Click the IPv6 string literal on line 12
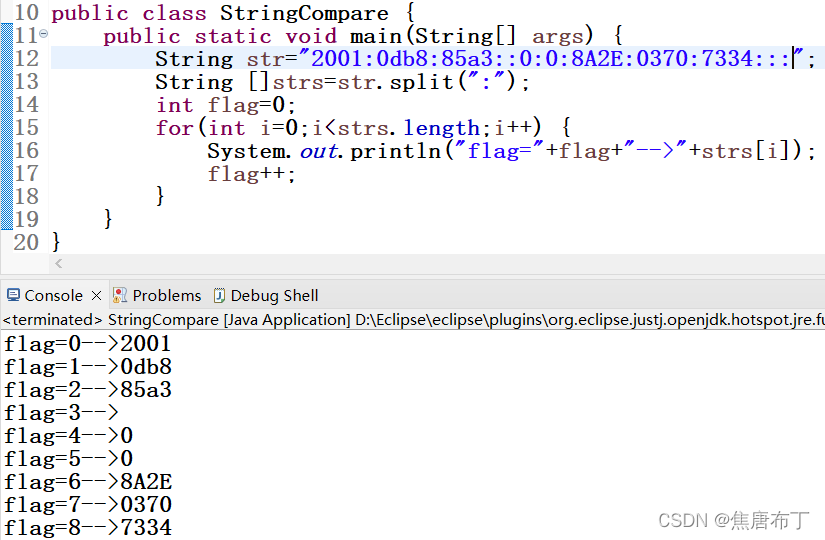Screen dimensions: 825x540 (551, 58)
